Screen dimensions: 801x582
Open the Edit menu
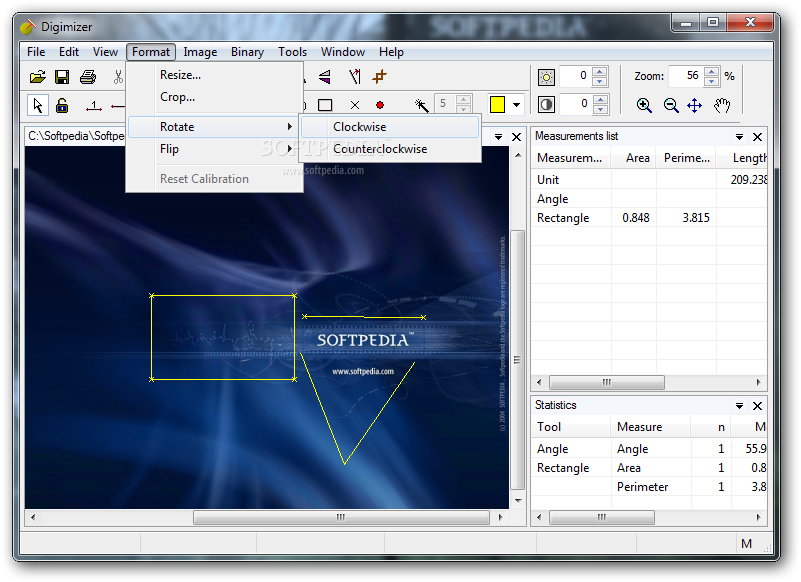click(68, 52)
